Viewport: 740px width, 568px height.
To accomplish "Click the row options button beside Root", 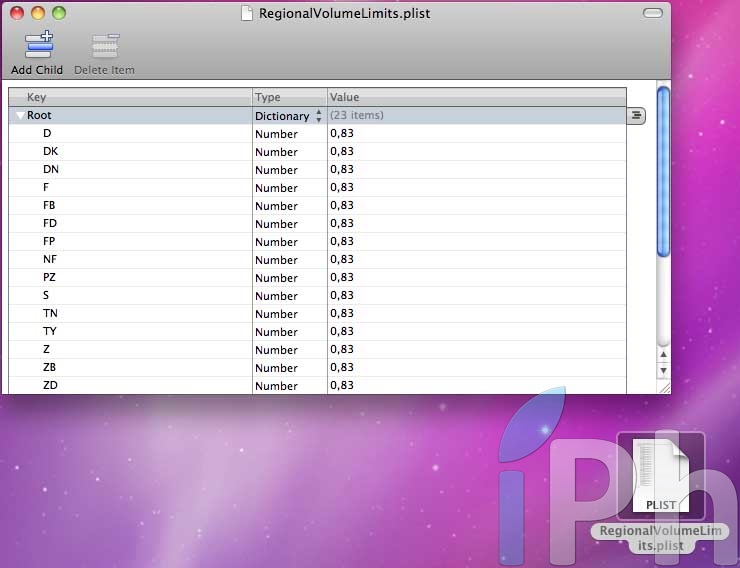I will [636, 116].
